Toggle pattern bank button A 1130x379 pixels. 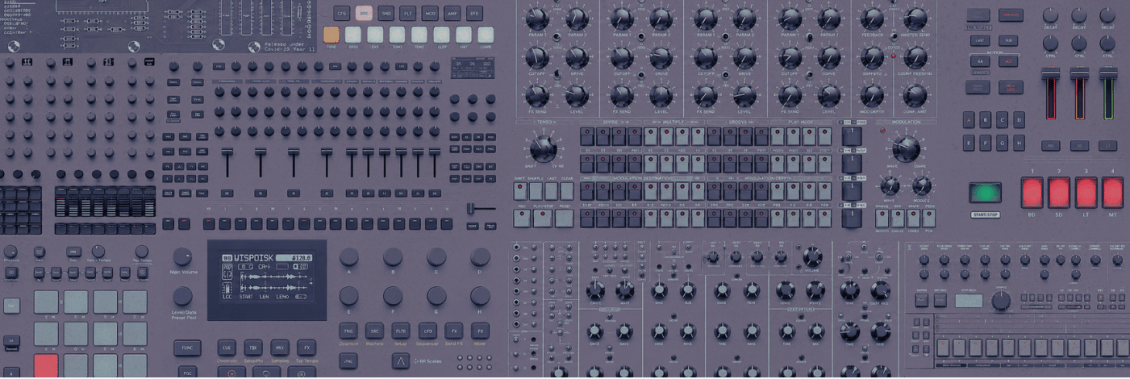(969, 119)
